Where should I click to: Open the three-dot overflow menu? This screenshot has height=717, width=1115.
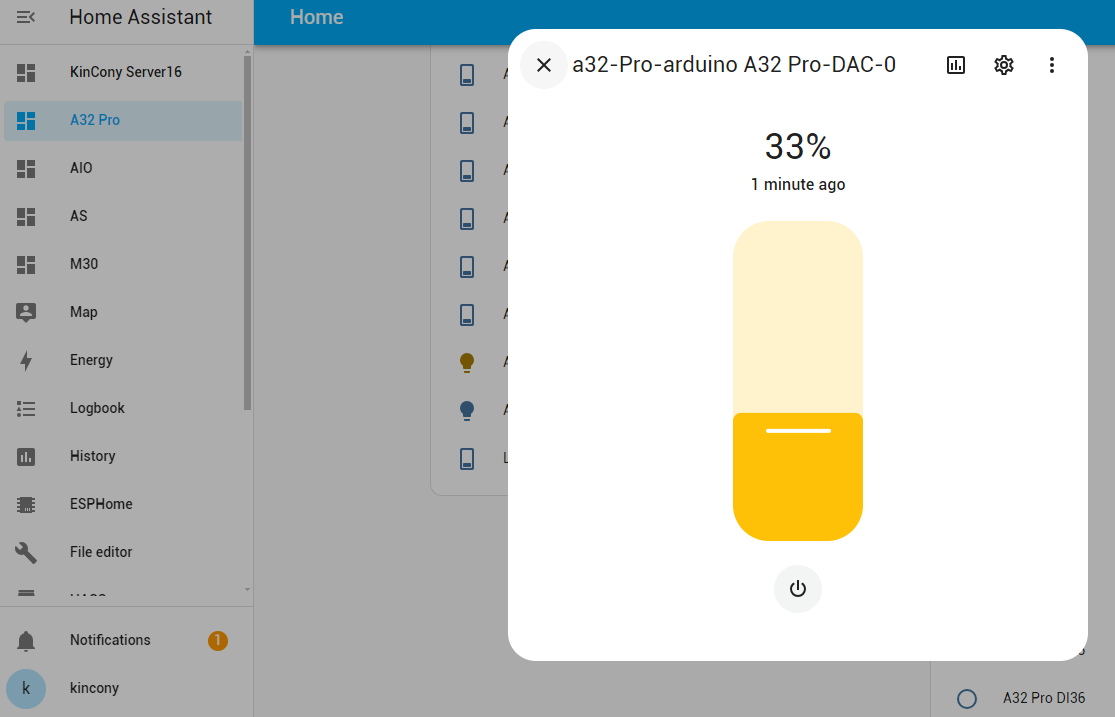pos(1051,65)
